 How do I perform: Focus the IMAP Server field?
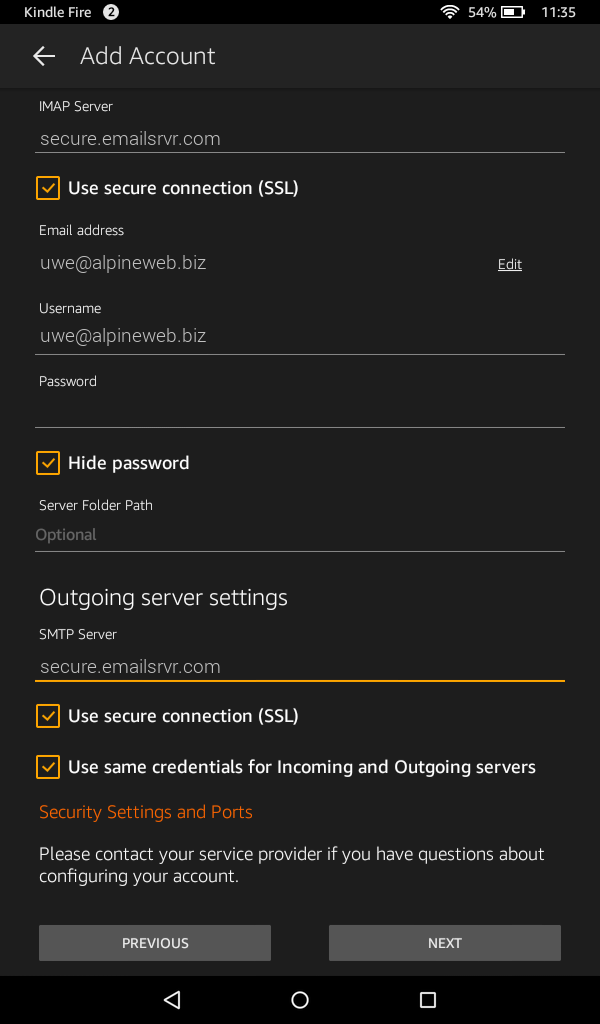click(x=300, y=138)
